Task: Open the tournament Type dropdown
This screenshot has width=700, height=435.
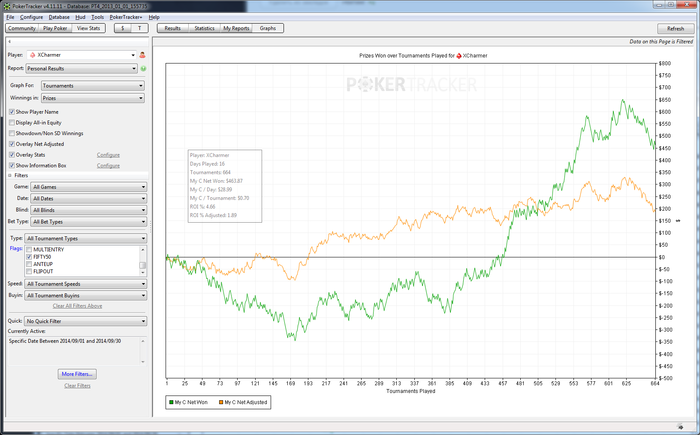Action: click(x=85, y=238)
